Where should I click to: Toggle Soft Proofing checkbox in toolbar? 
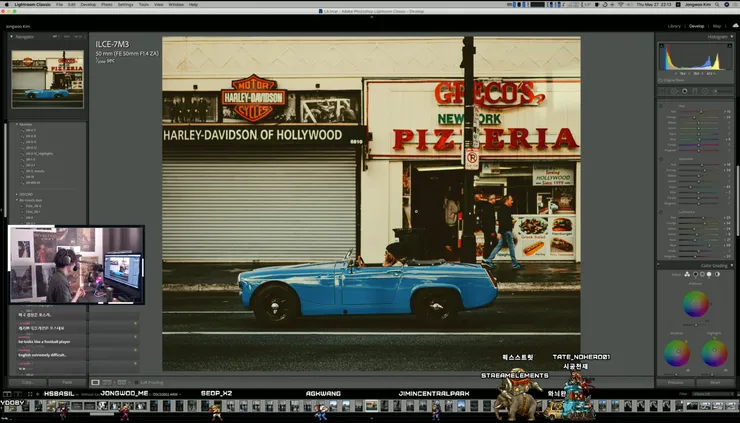(x=137, y=382)
